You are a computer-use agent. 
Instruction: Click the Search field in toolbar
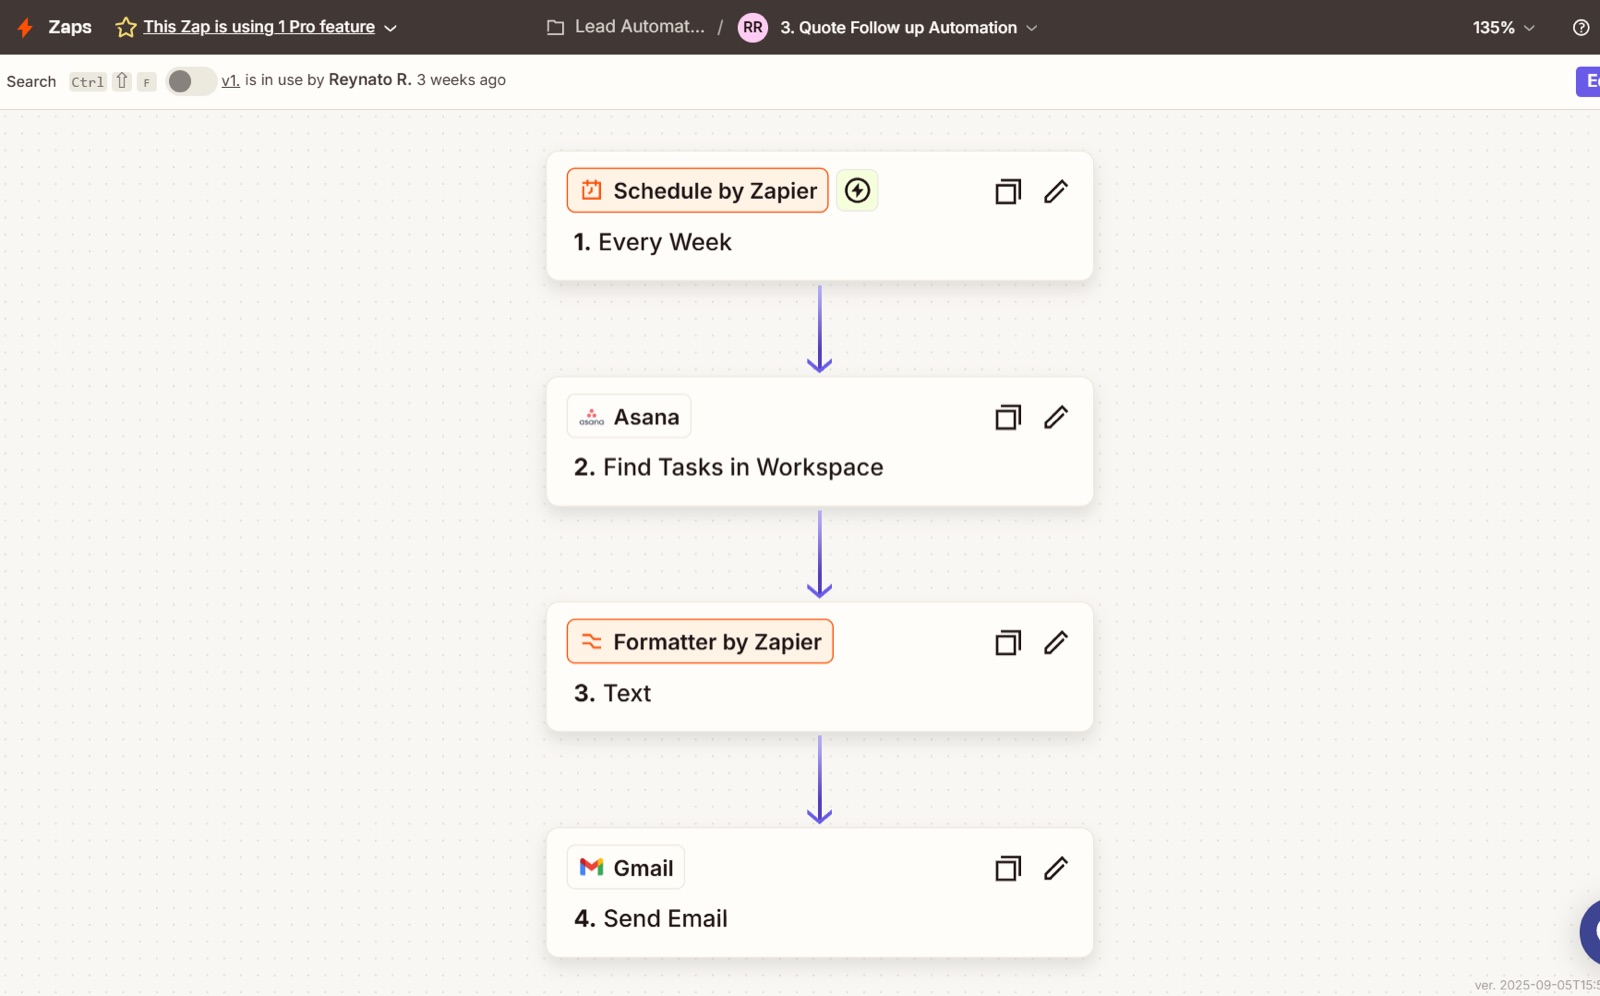point(31,82)
